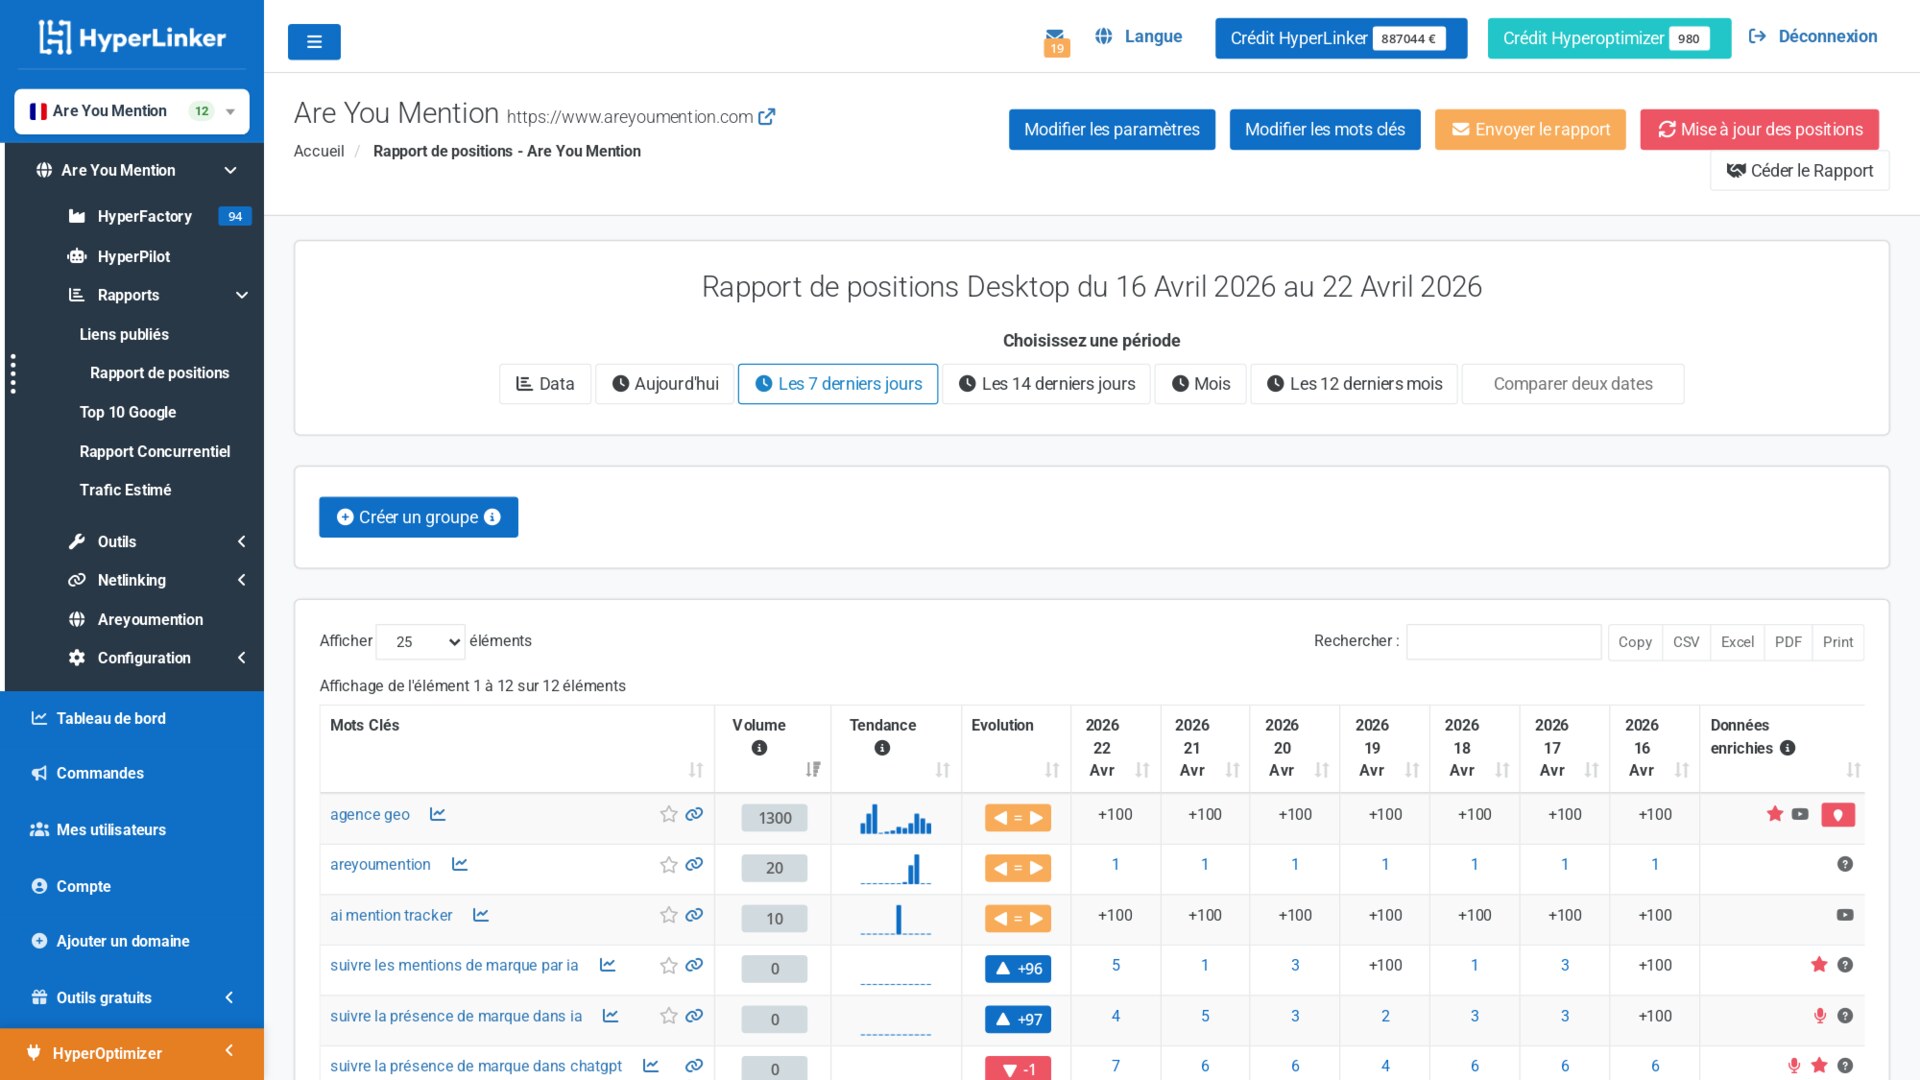Viewport: 1920px width, 1080px height.
Task: Star the agence geo keyword
Action: [668, 814]
